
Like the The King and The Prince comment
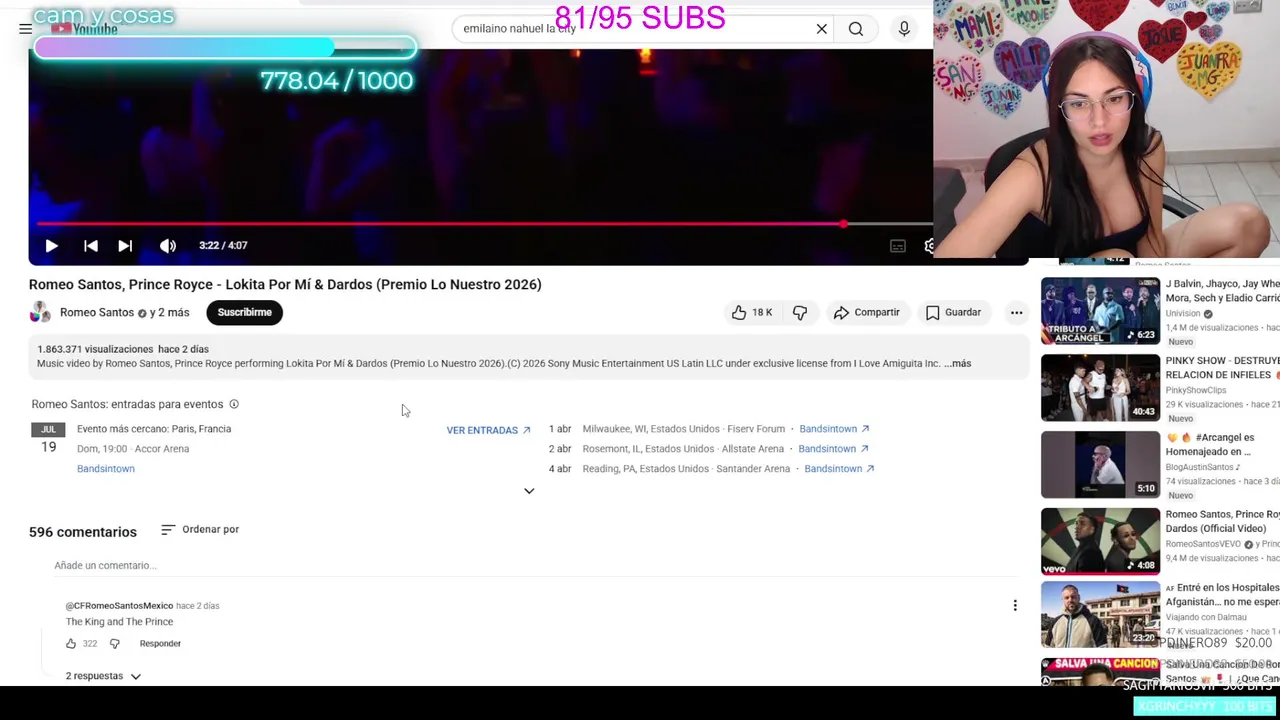click(71, 643)
